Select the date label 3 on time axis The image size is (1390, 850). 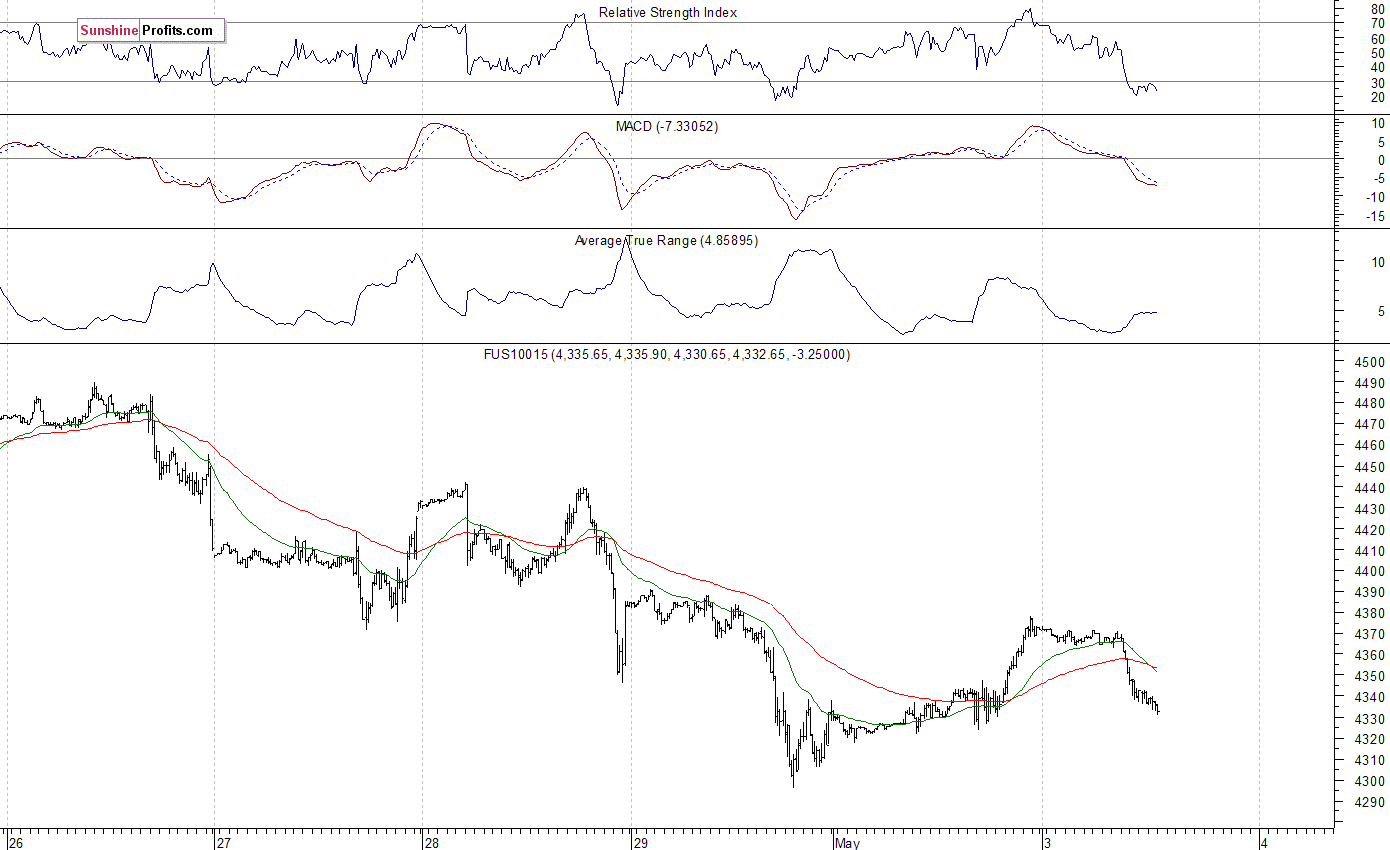tap(1049, 843)
